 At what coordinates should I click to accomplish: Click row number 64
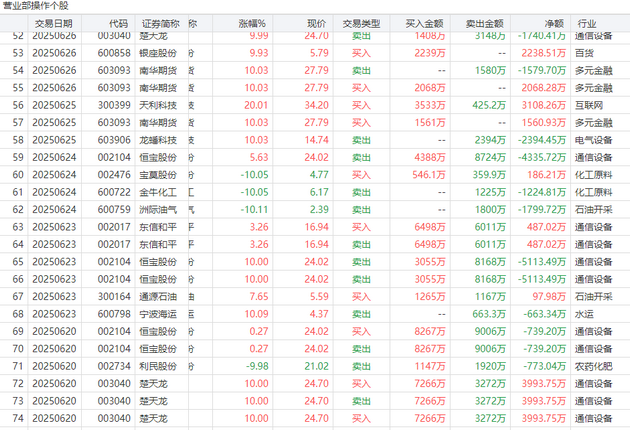18,244
